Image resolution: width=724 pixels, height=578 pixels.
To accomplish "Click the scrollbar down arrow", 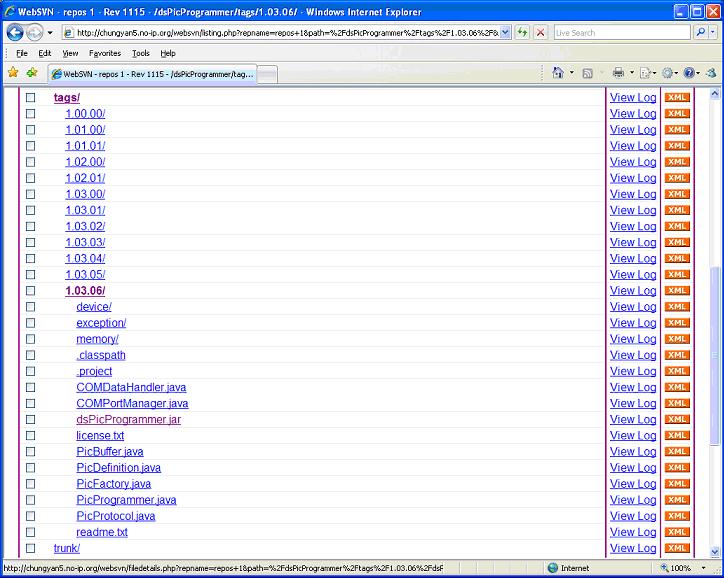I will tap(715, 551).
